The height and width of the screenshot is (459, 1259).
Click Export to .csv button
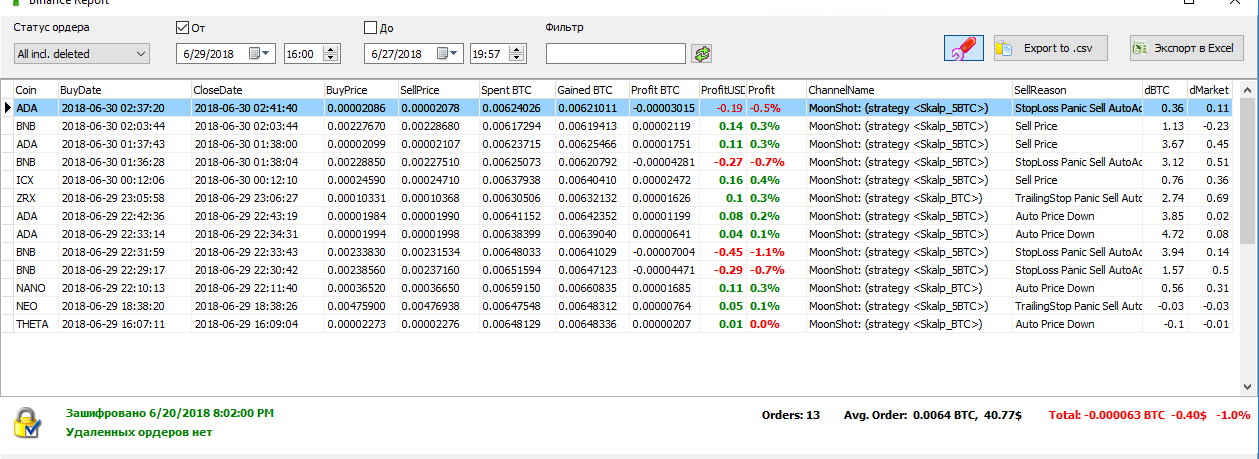coord(1050,48)
